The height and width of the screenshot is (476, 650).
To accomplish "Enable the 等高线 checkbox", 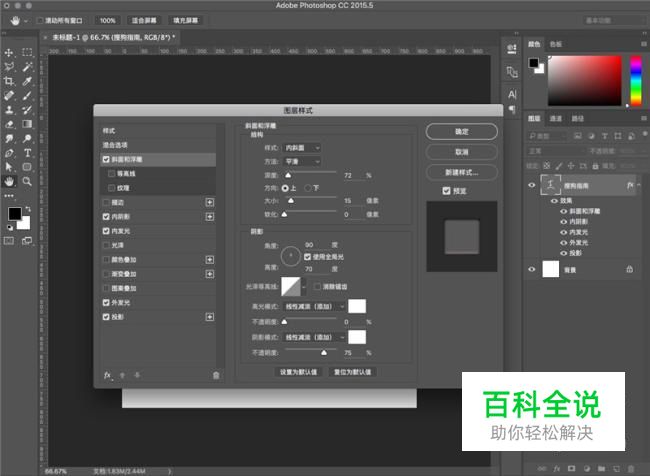I will [112, 174].
